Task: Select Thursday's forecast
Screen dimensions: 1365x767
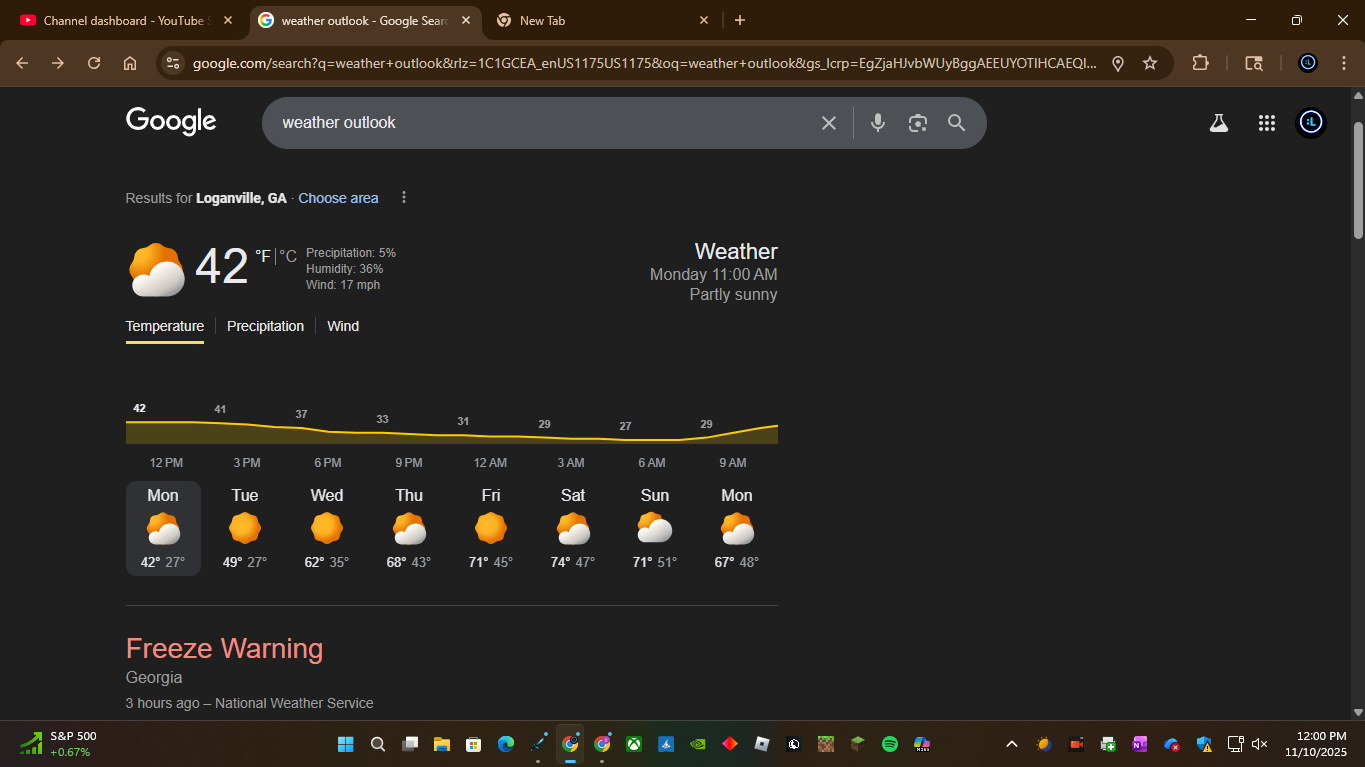Action: pyautogui.click(x=408, y=529)
